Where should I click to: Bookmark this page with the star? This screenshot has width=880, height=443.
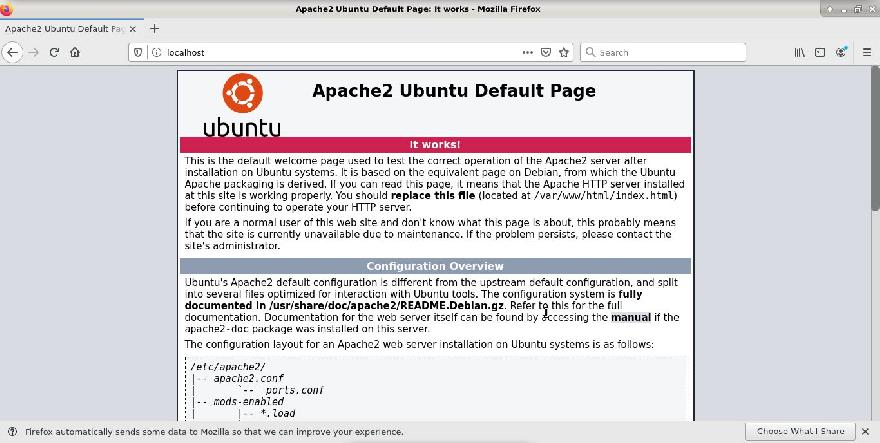(564, 52)
